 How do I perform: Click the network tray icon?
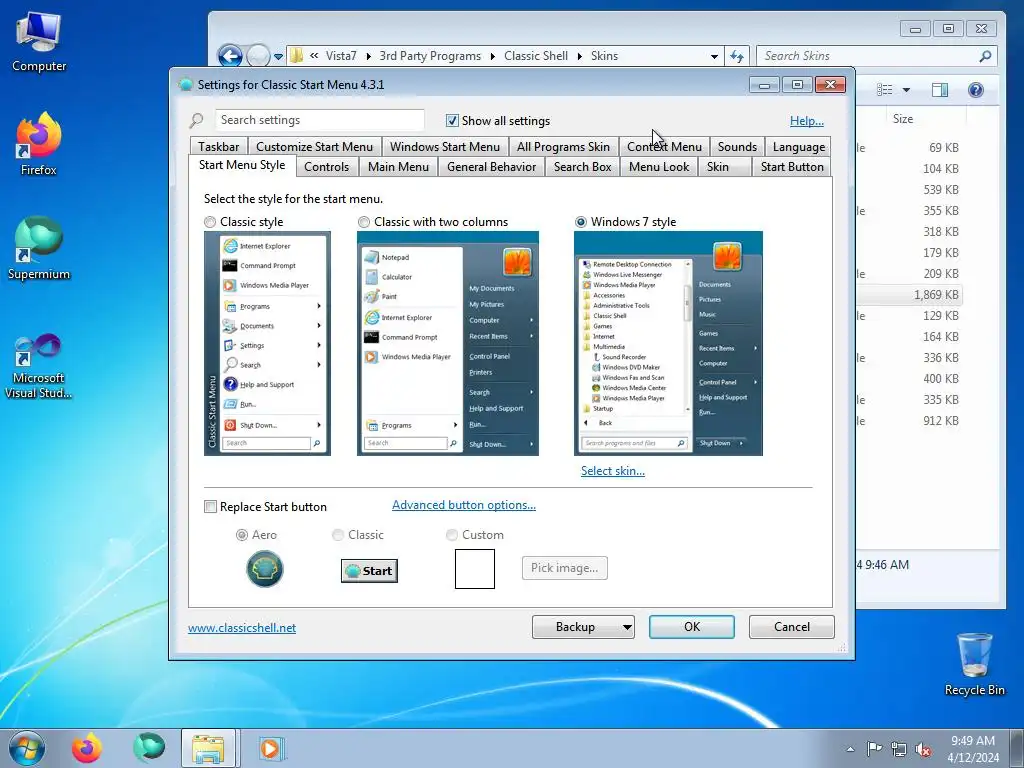pos(899,749)
